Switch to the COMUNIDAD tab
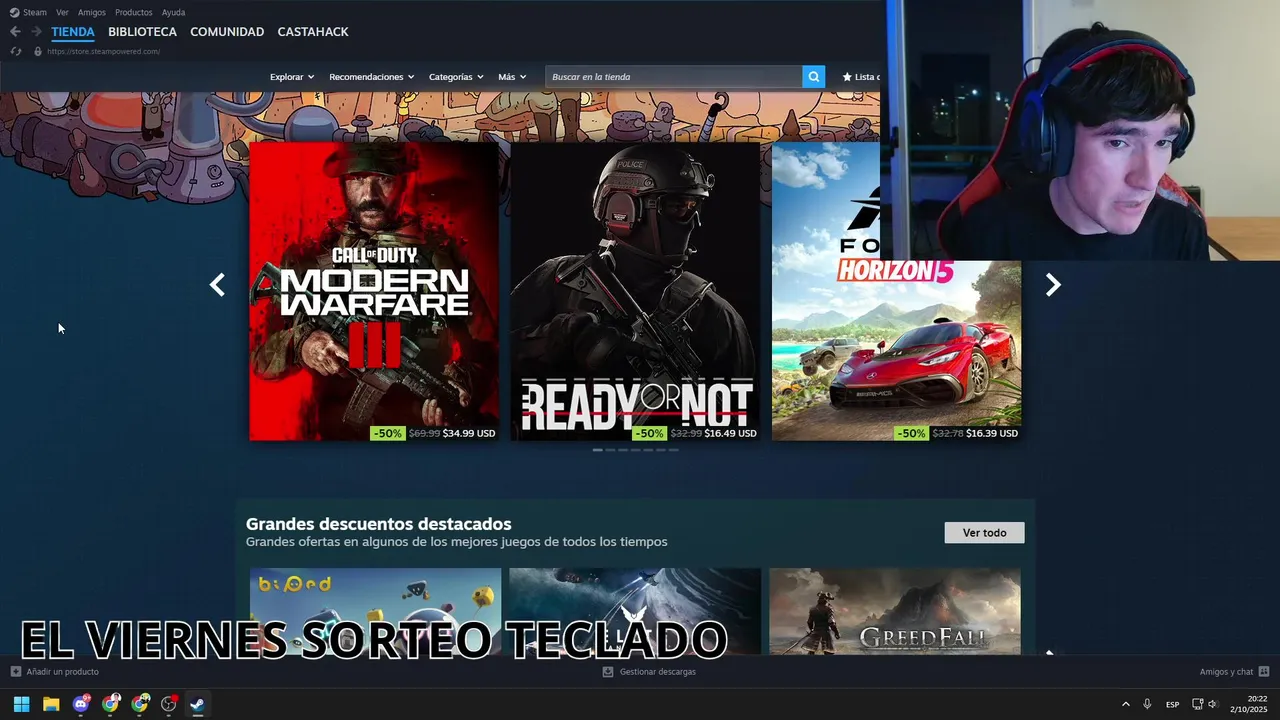 click(227, 32)
